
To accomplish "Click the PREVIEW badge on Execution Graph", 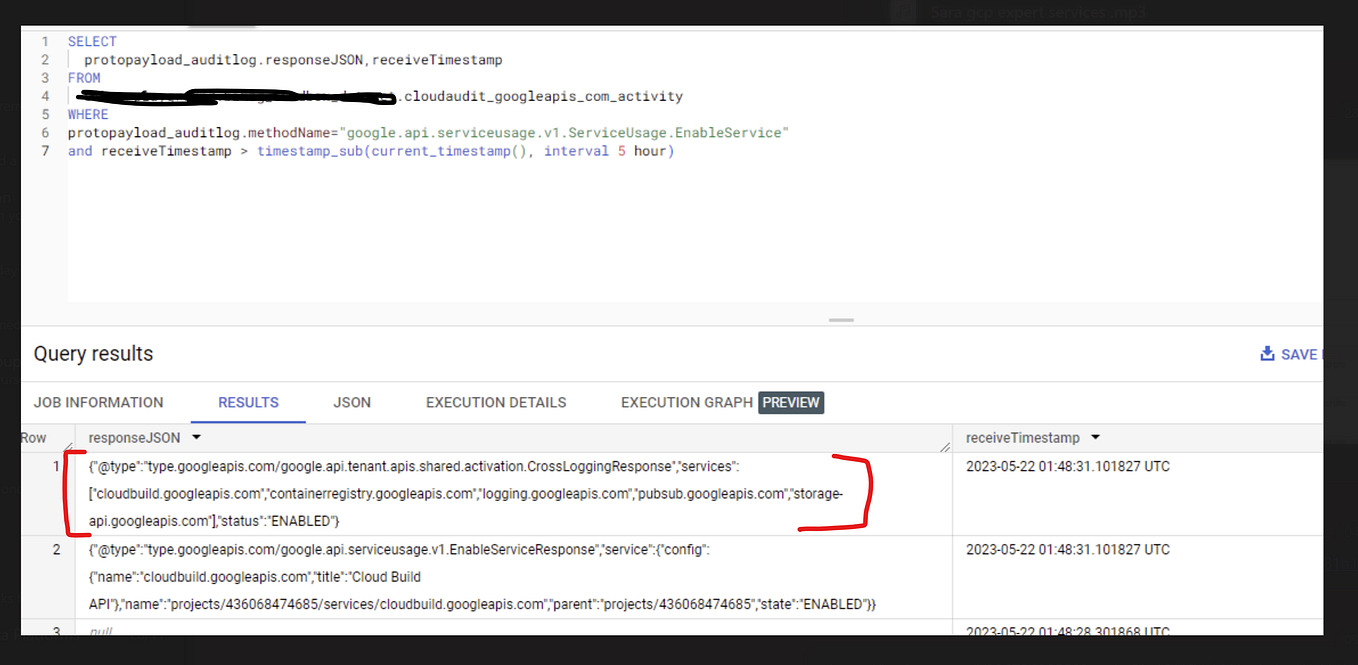I will [x=791, y=402].
